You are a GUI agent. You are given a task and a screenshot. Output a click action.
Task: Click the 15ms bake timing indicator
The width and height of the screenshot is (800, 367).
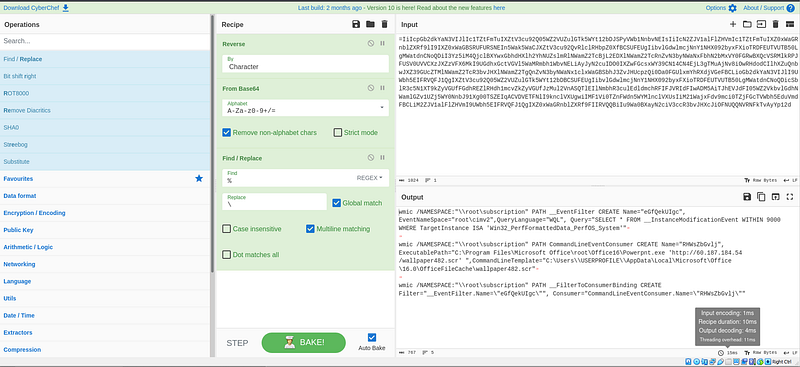point(728,353)
